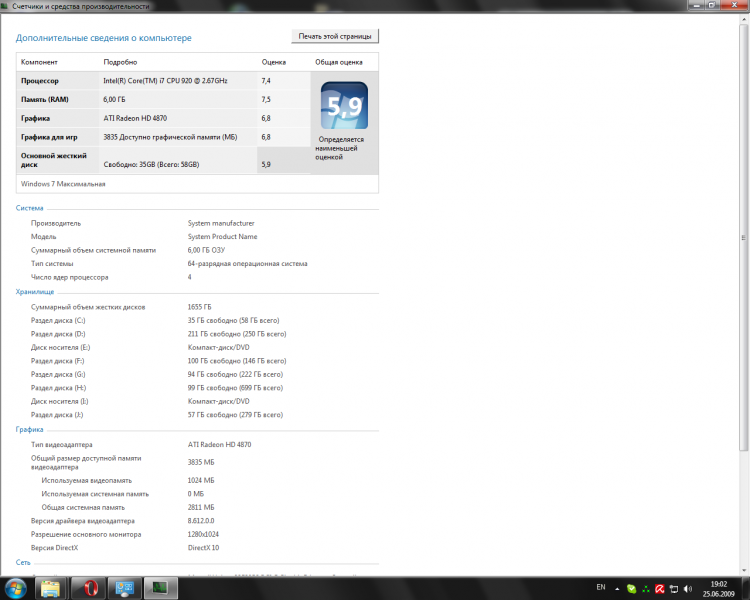Click the hard disk score 5,9

(x=266, y=165)
